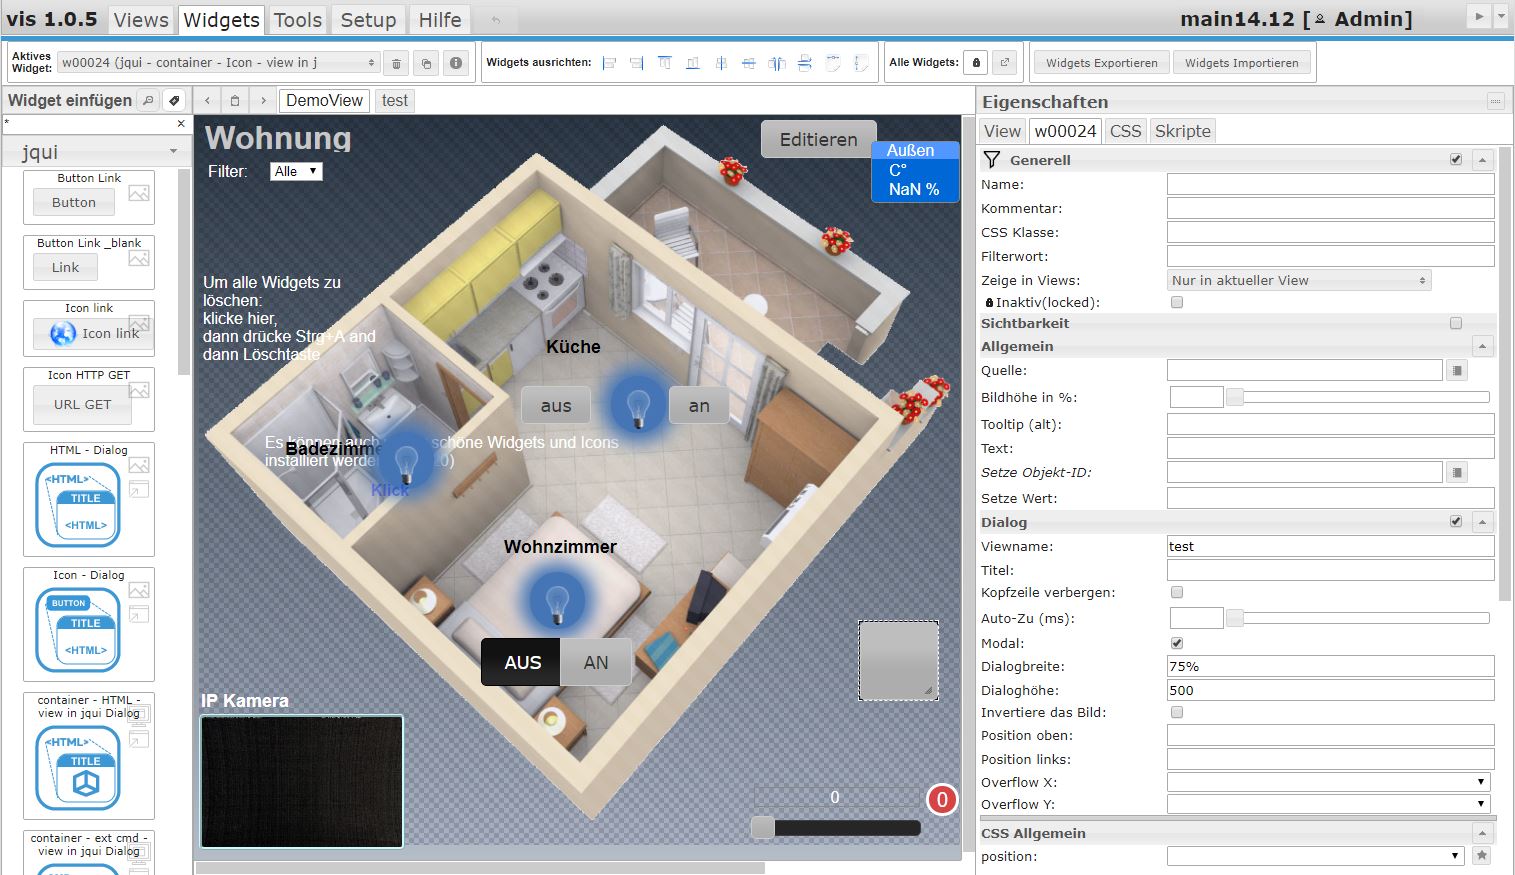Enable the Inaktiv(locked) checkbox
This screenshot has width=1515, height=875.
[1177, 302]
